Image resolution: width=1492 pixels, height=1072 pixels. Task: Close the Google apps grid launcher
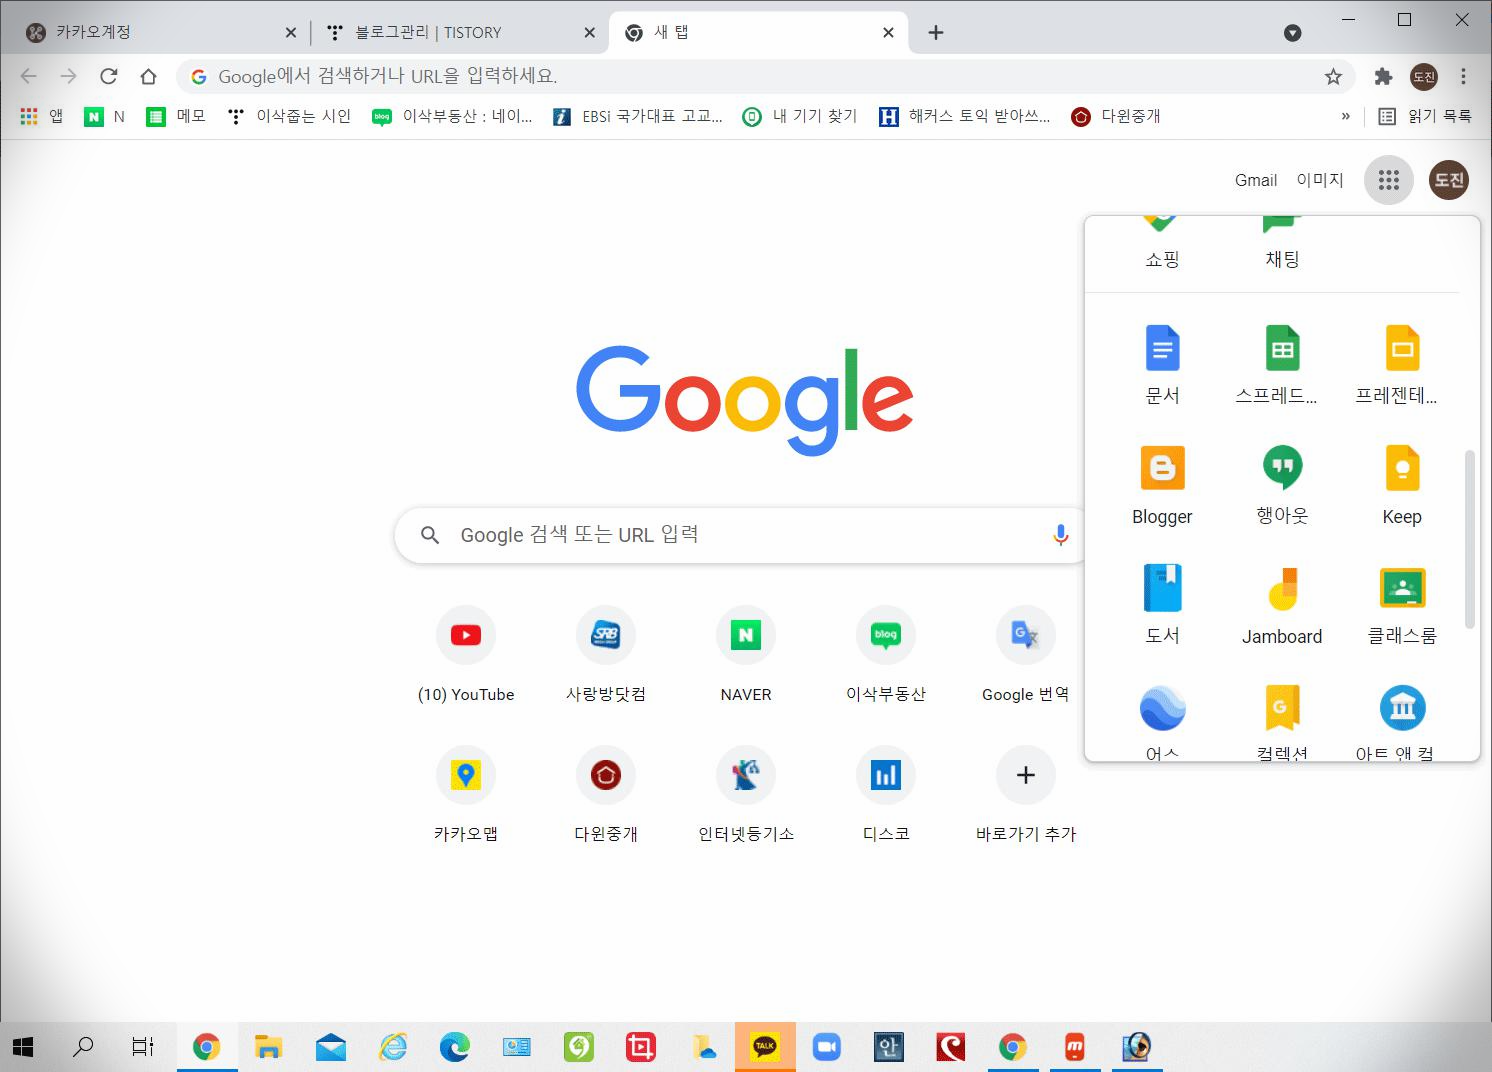point(1388,180)
